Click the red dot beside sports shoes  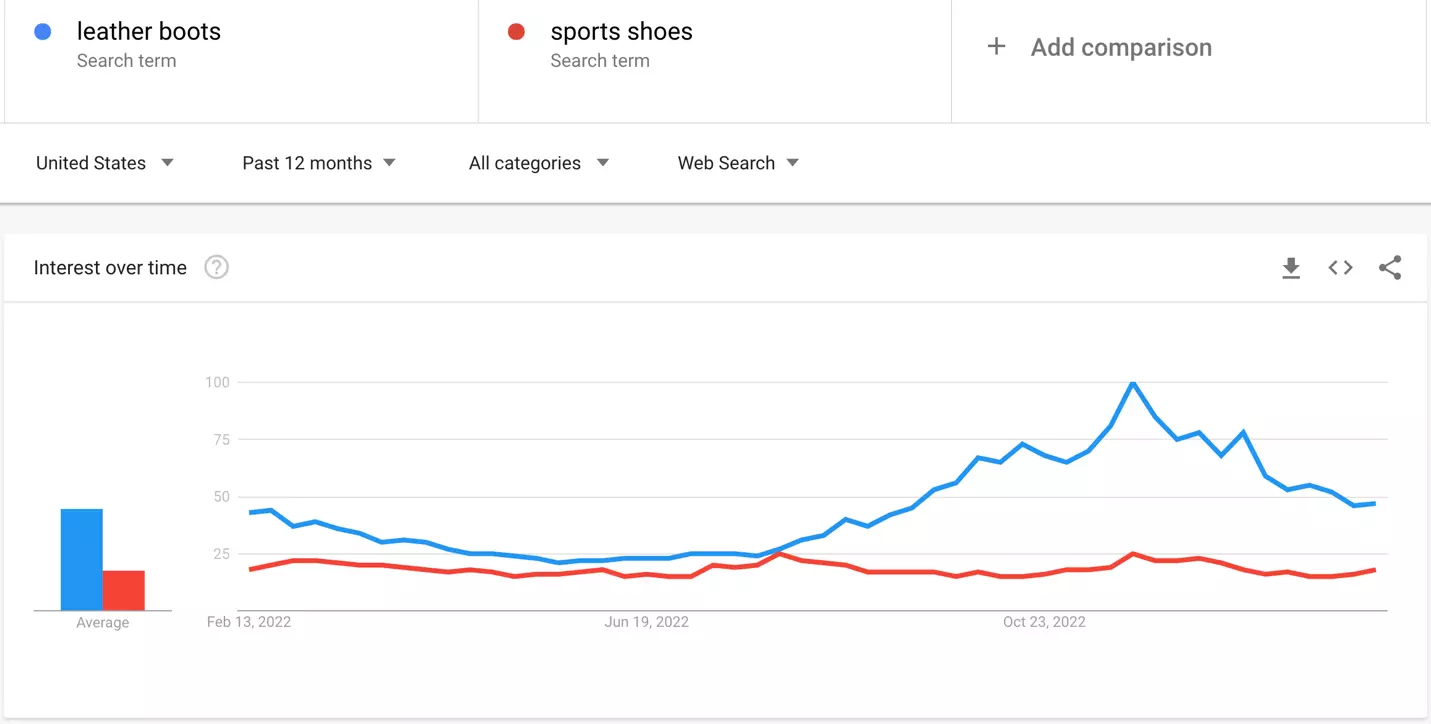point(516,32)
